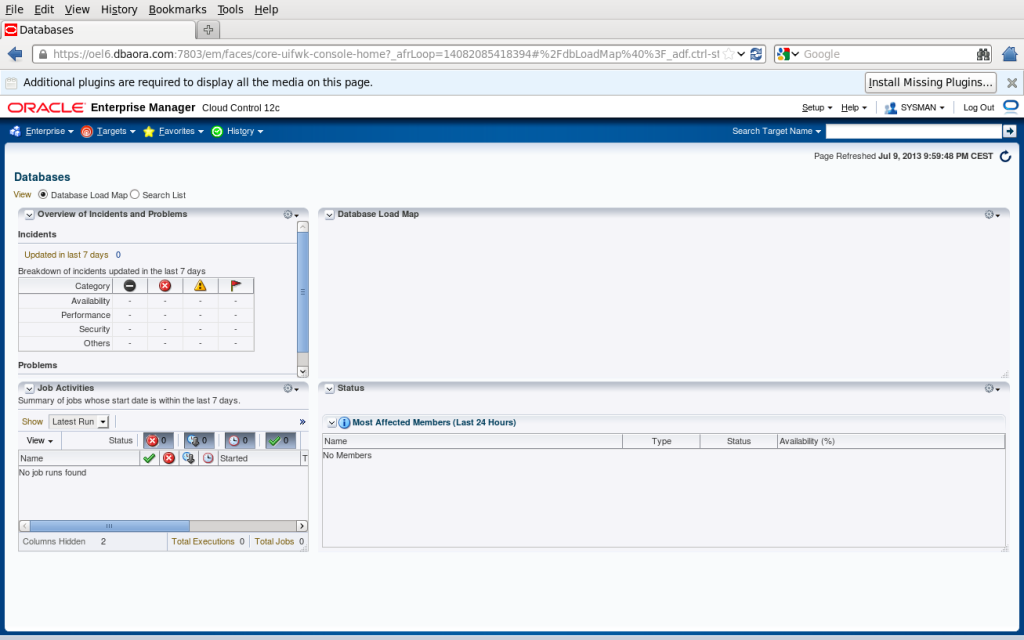Screen dimensions: 1024x640
Task: Collapse the Database Load Map panel
Action: click(330, 215)
